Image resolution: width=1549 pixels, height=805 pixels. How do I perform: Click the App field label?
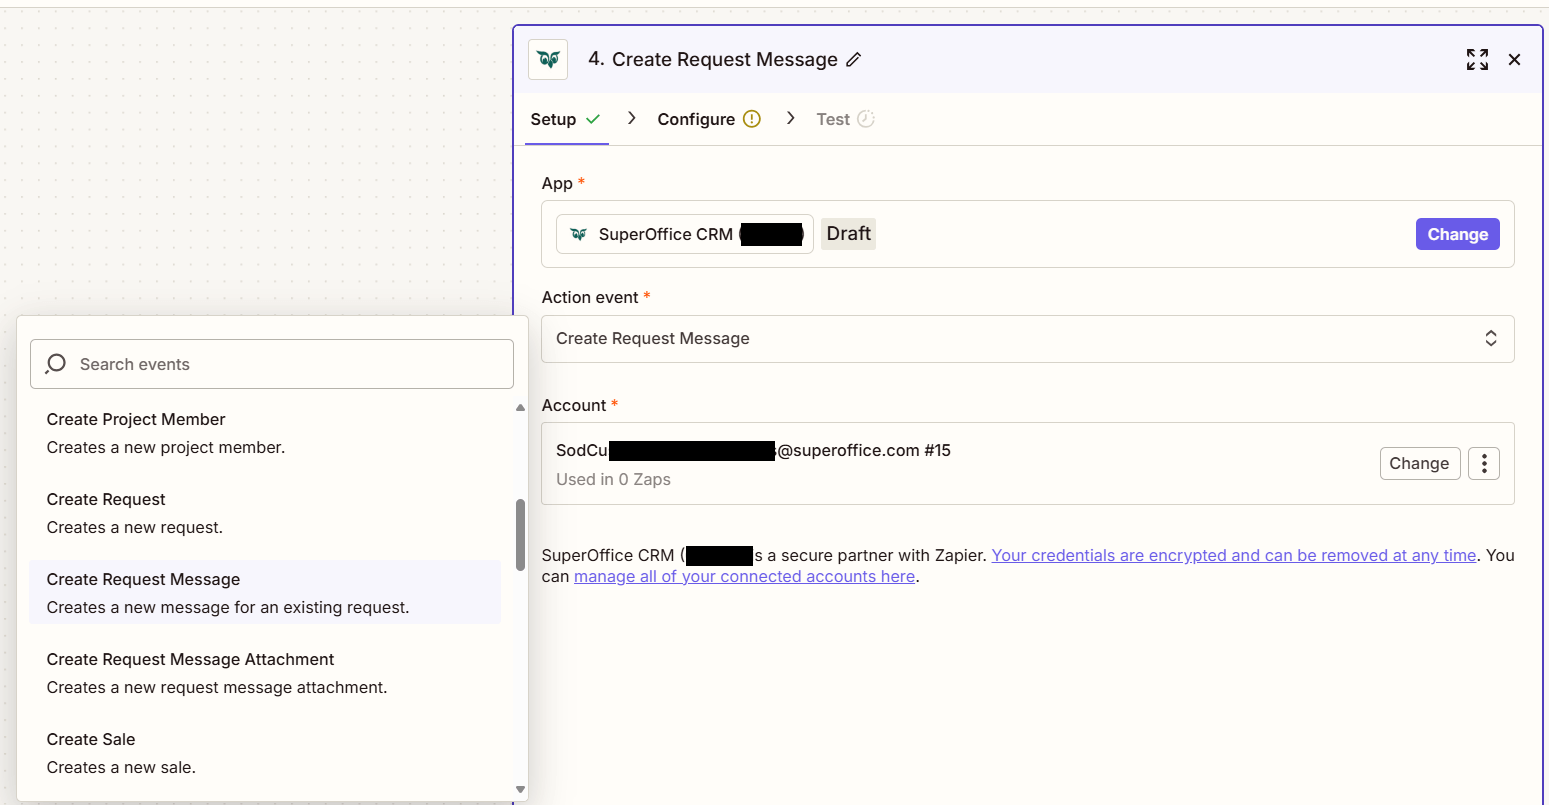(x=557, y=183)
